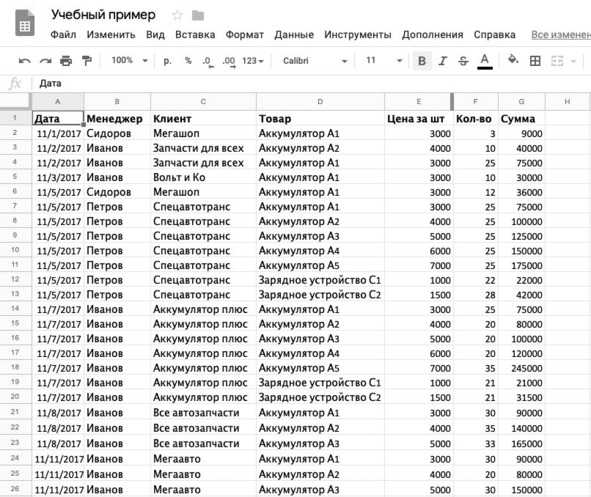The width and height of the screenshot is (591, 497).
Task: Open the Calibri font dropdown
Action: (315, 61)
